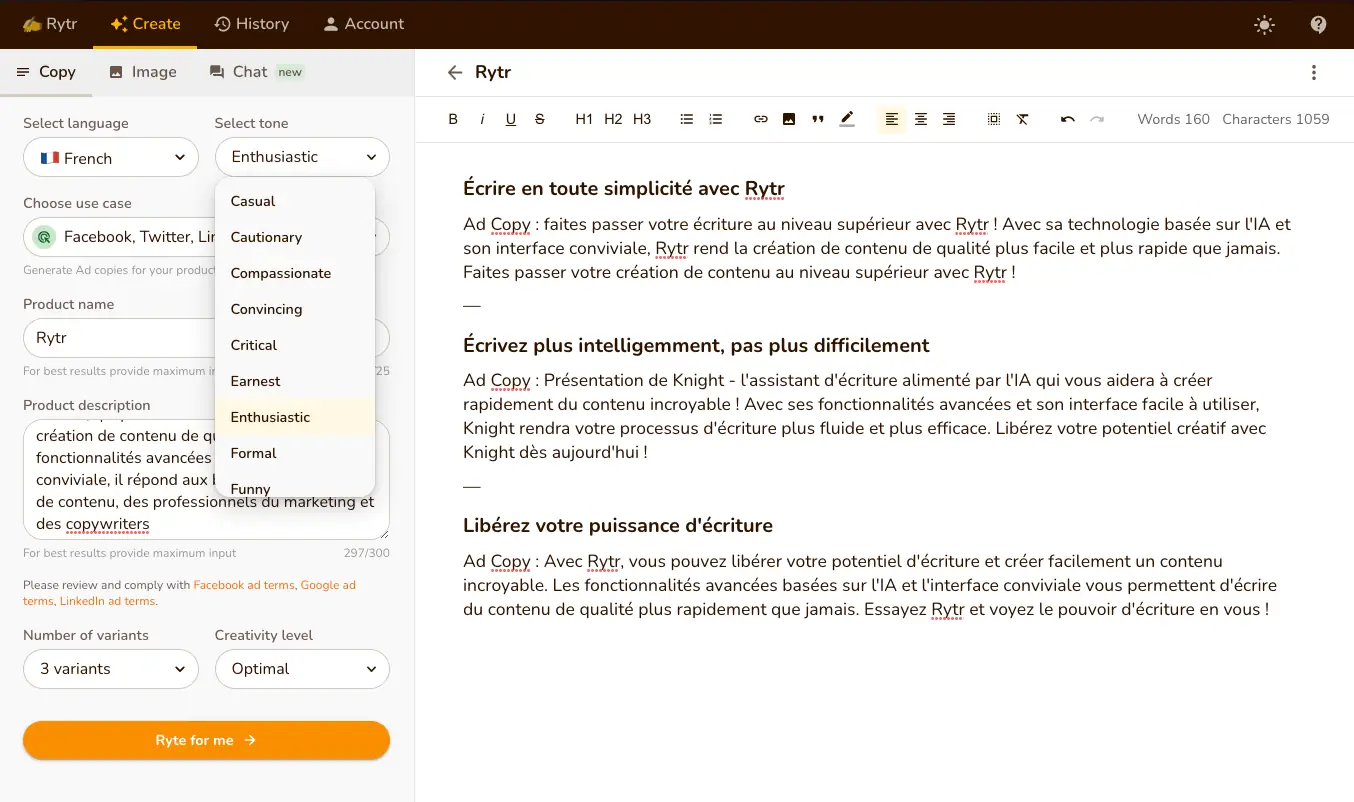Viewport: 1354px width, 802px height.
Task: Select Convincing tone option
Action: coord(295,309)
